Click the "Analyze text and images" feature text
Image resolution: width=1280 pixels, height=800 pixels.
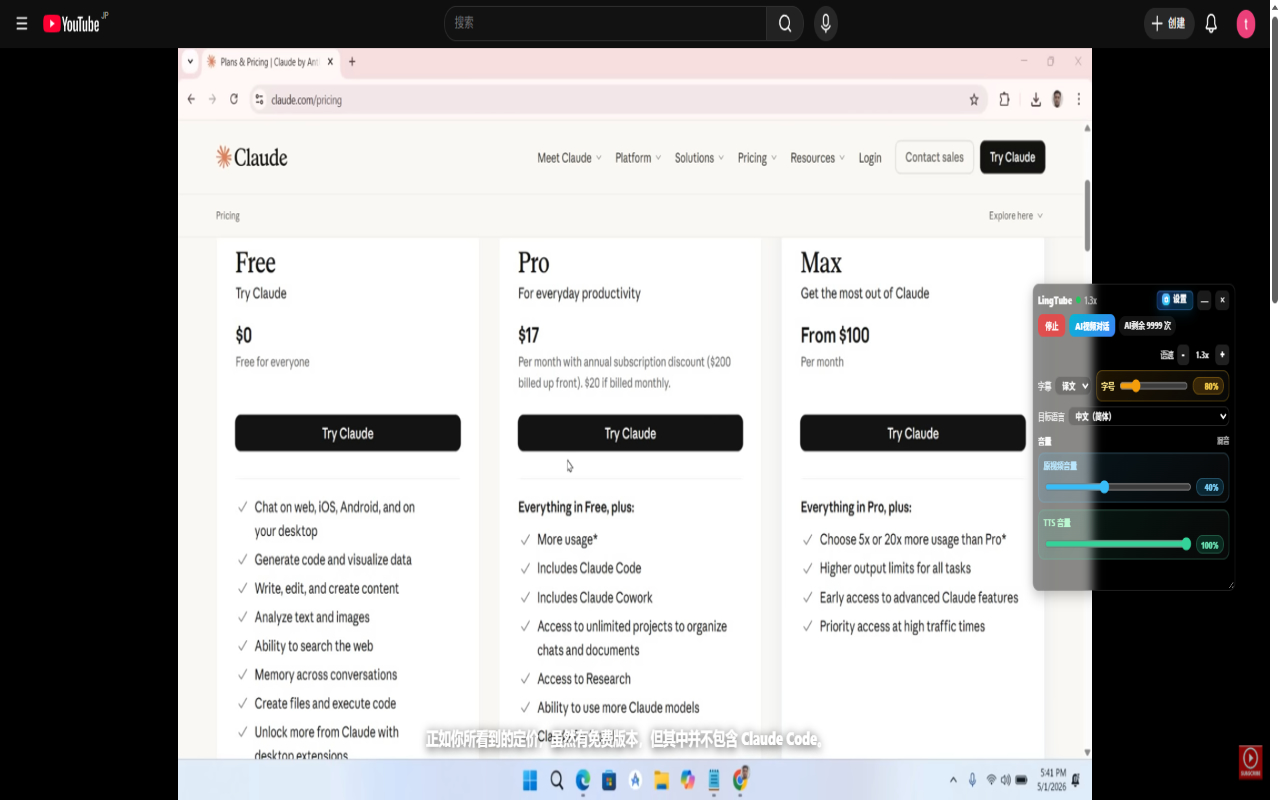[312, 618]
